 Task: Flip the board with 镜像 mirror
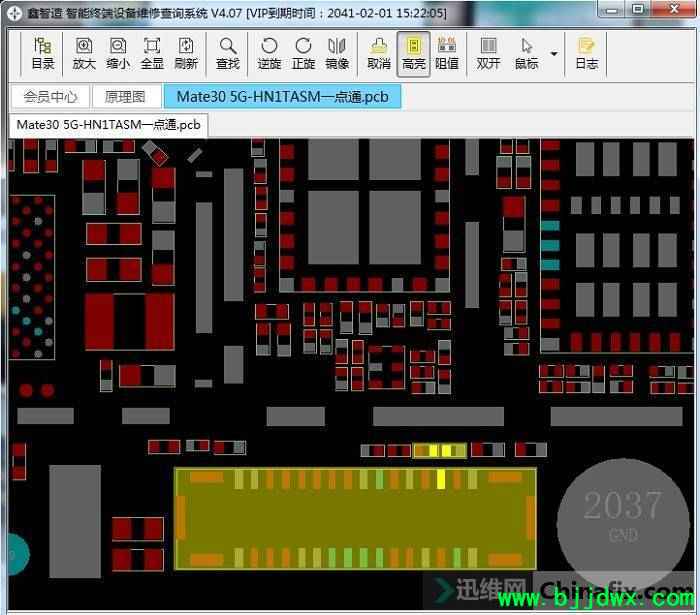click(x=337, y=54)
